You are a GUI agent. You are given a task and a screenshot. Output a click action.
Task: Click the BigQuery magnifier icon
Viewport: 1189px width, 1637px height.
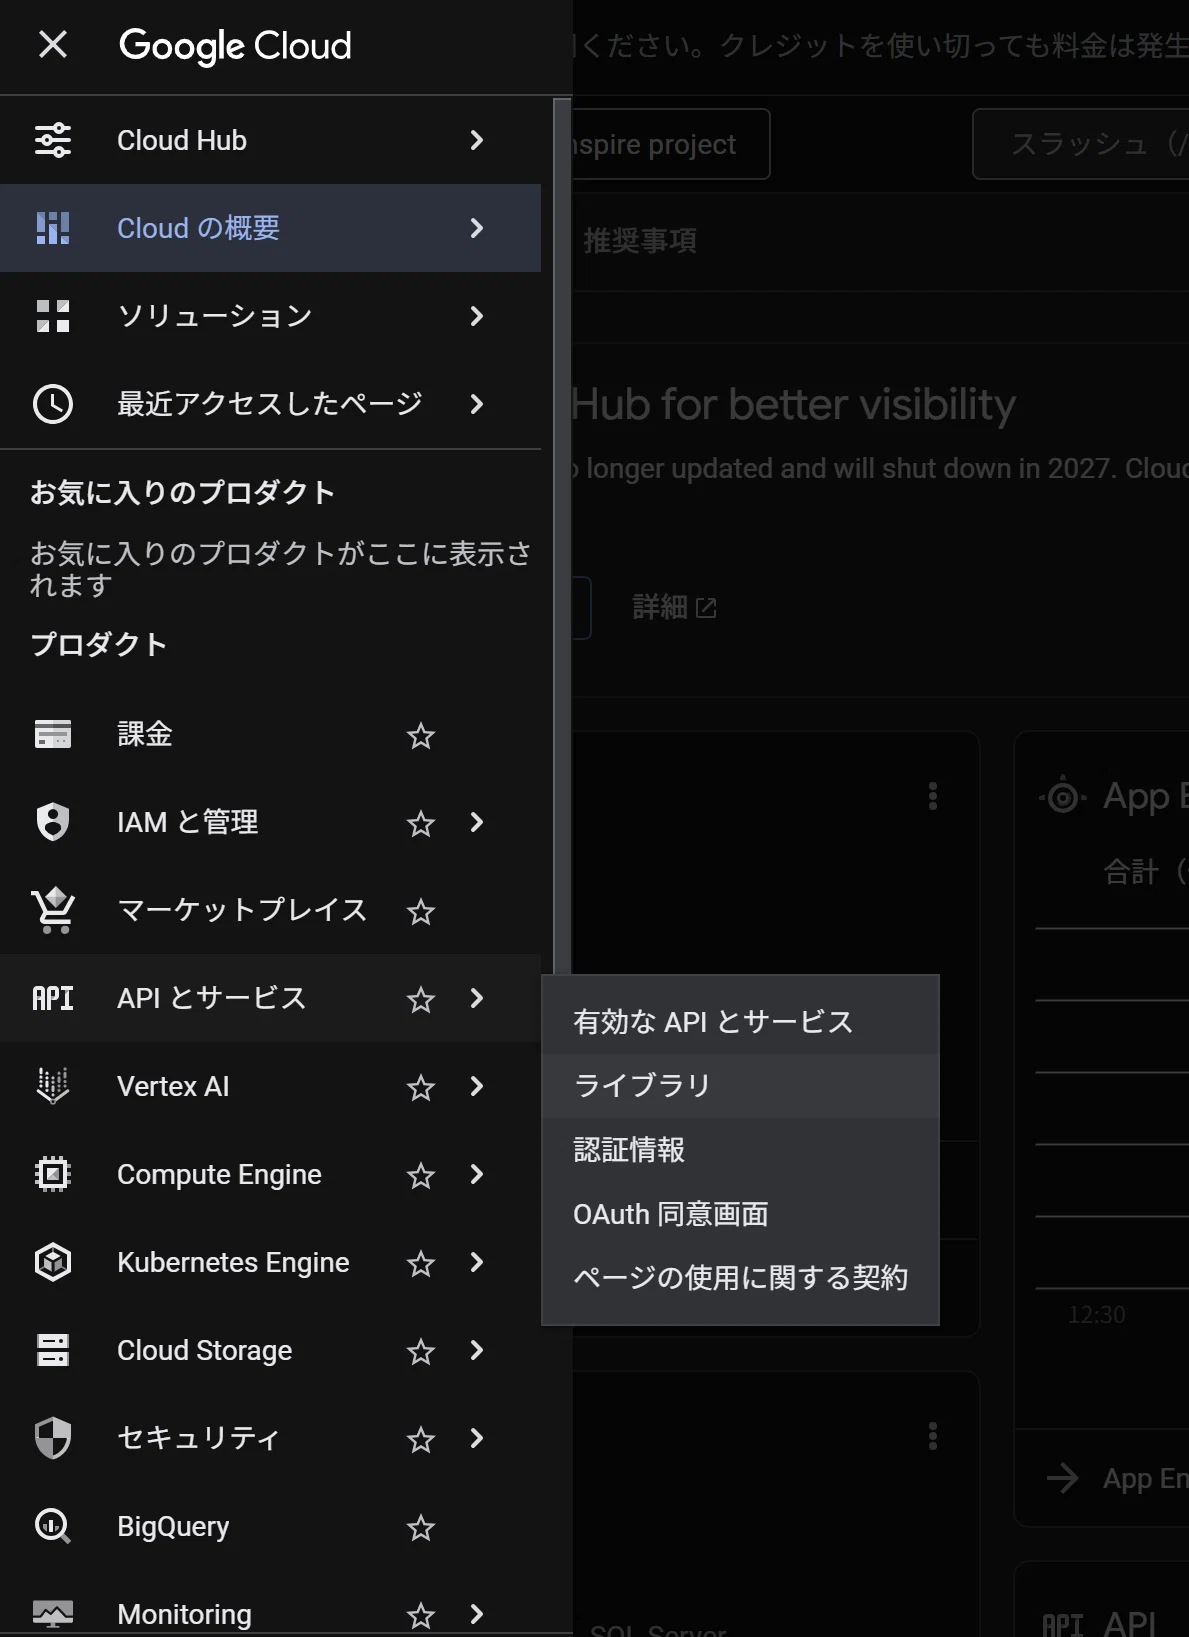click(53, 1526)
